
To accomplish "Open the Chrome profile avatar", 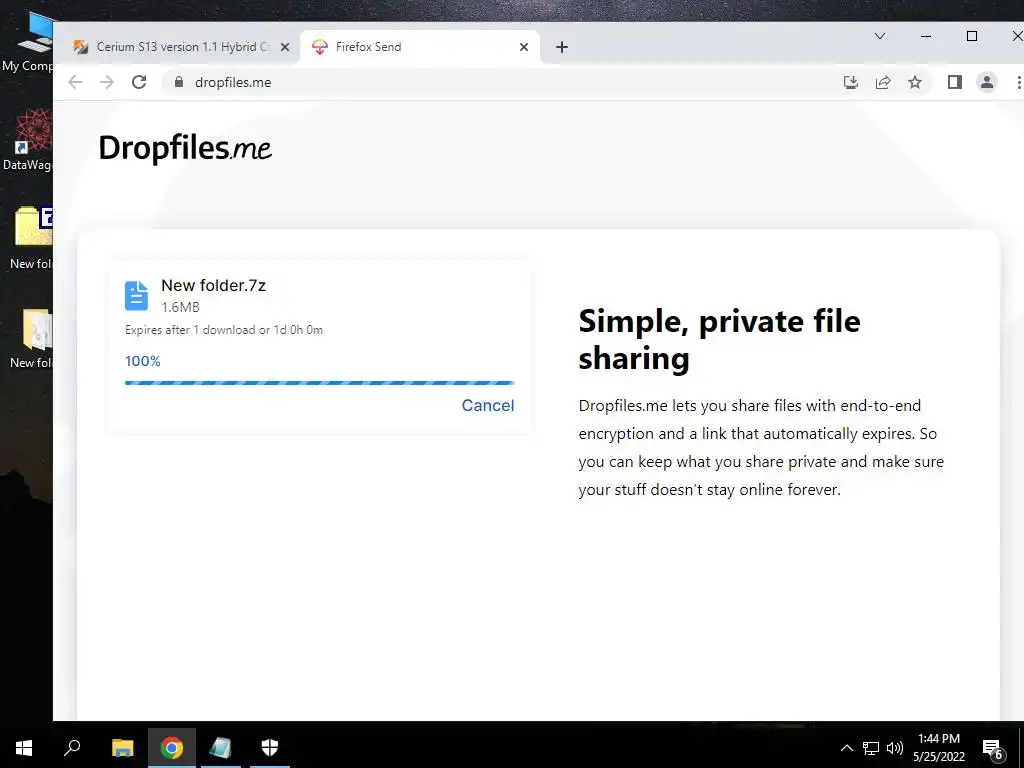I will point(987,82).
